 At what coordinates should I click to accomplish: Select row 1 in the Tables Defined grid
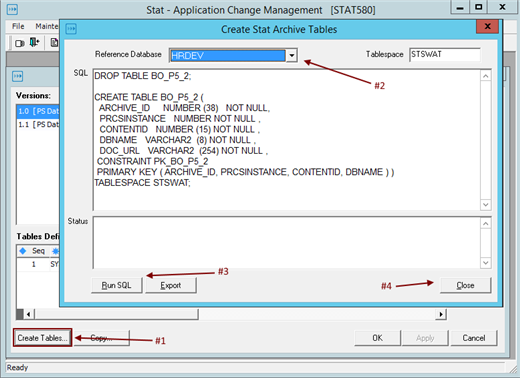tap(38, 264)
